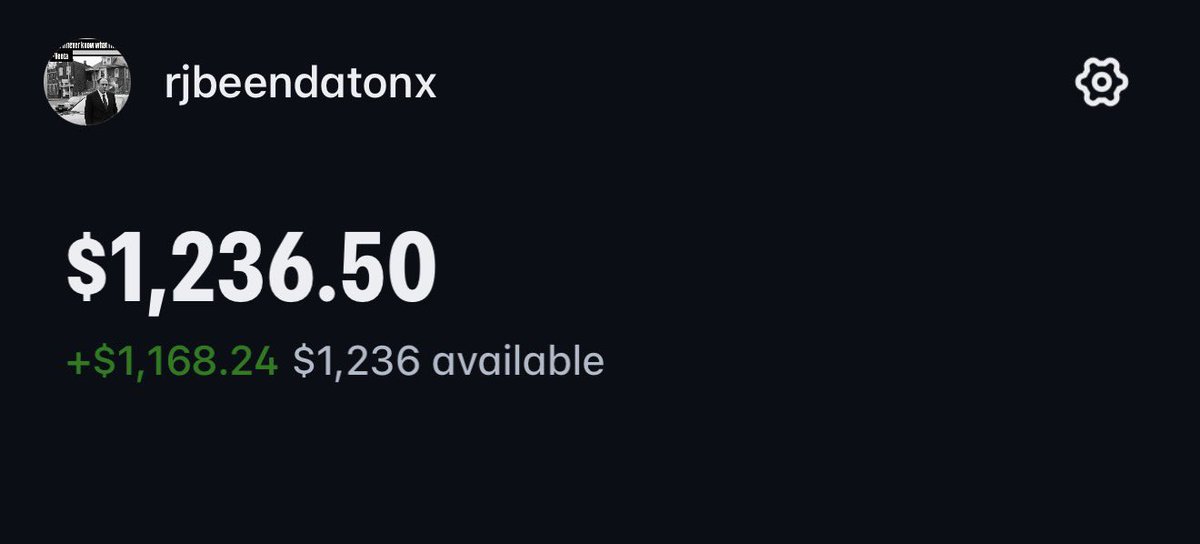
Task: View profile by clicking the circular photo
Action: coord(86,84)
